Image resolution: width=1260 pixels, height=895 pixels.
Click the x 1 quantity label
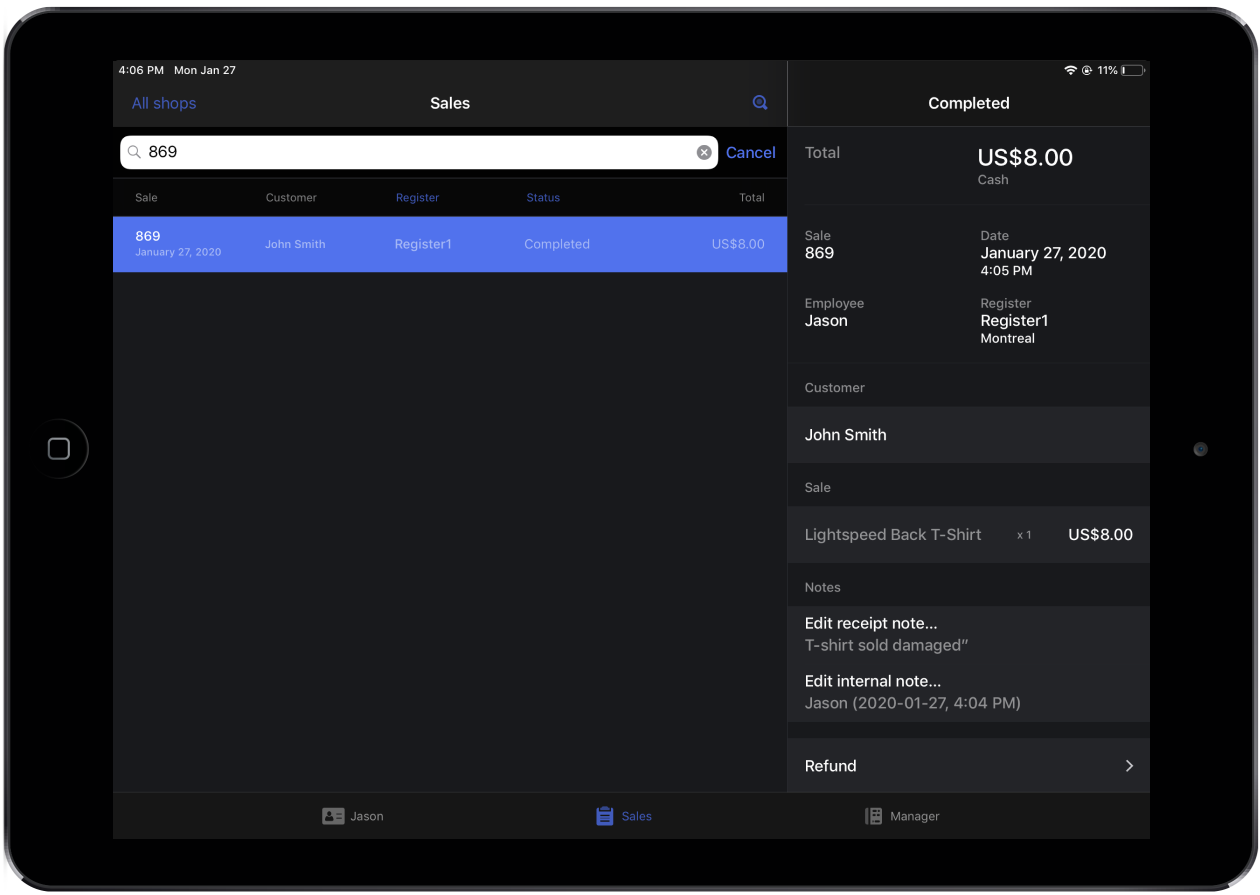[x=1024, y=536]
